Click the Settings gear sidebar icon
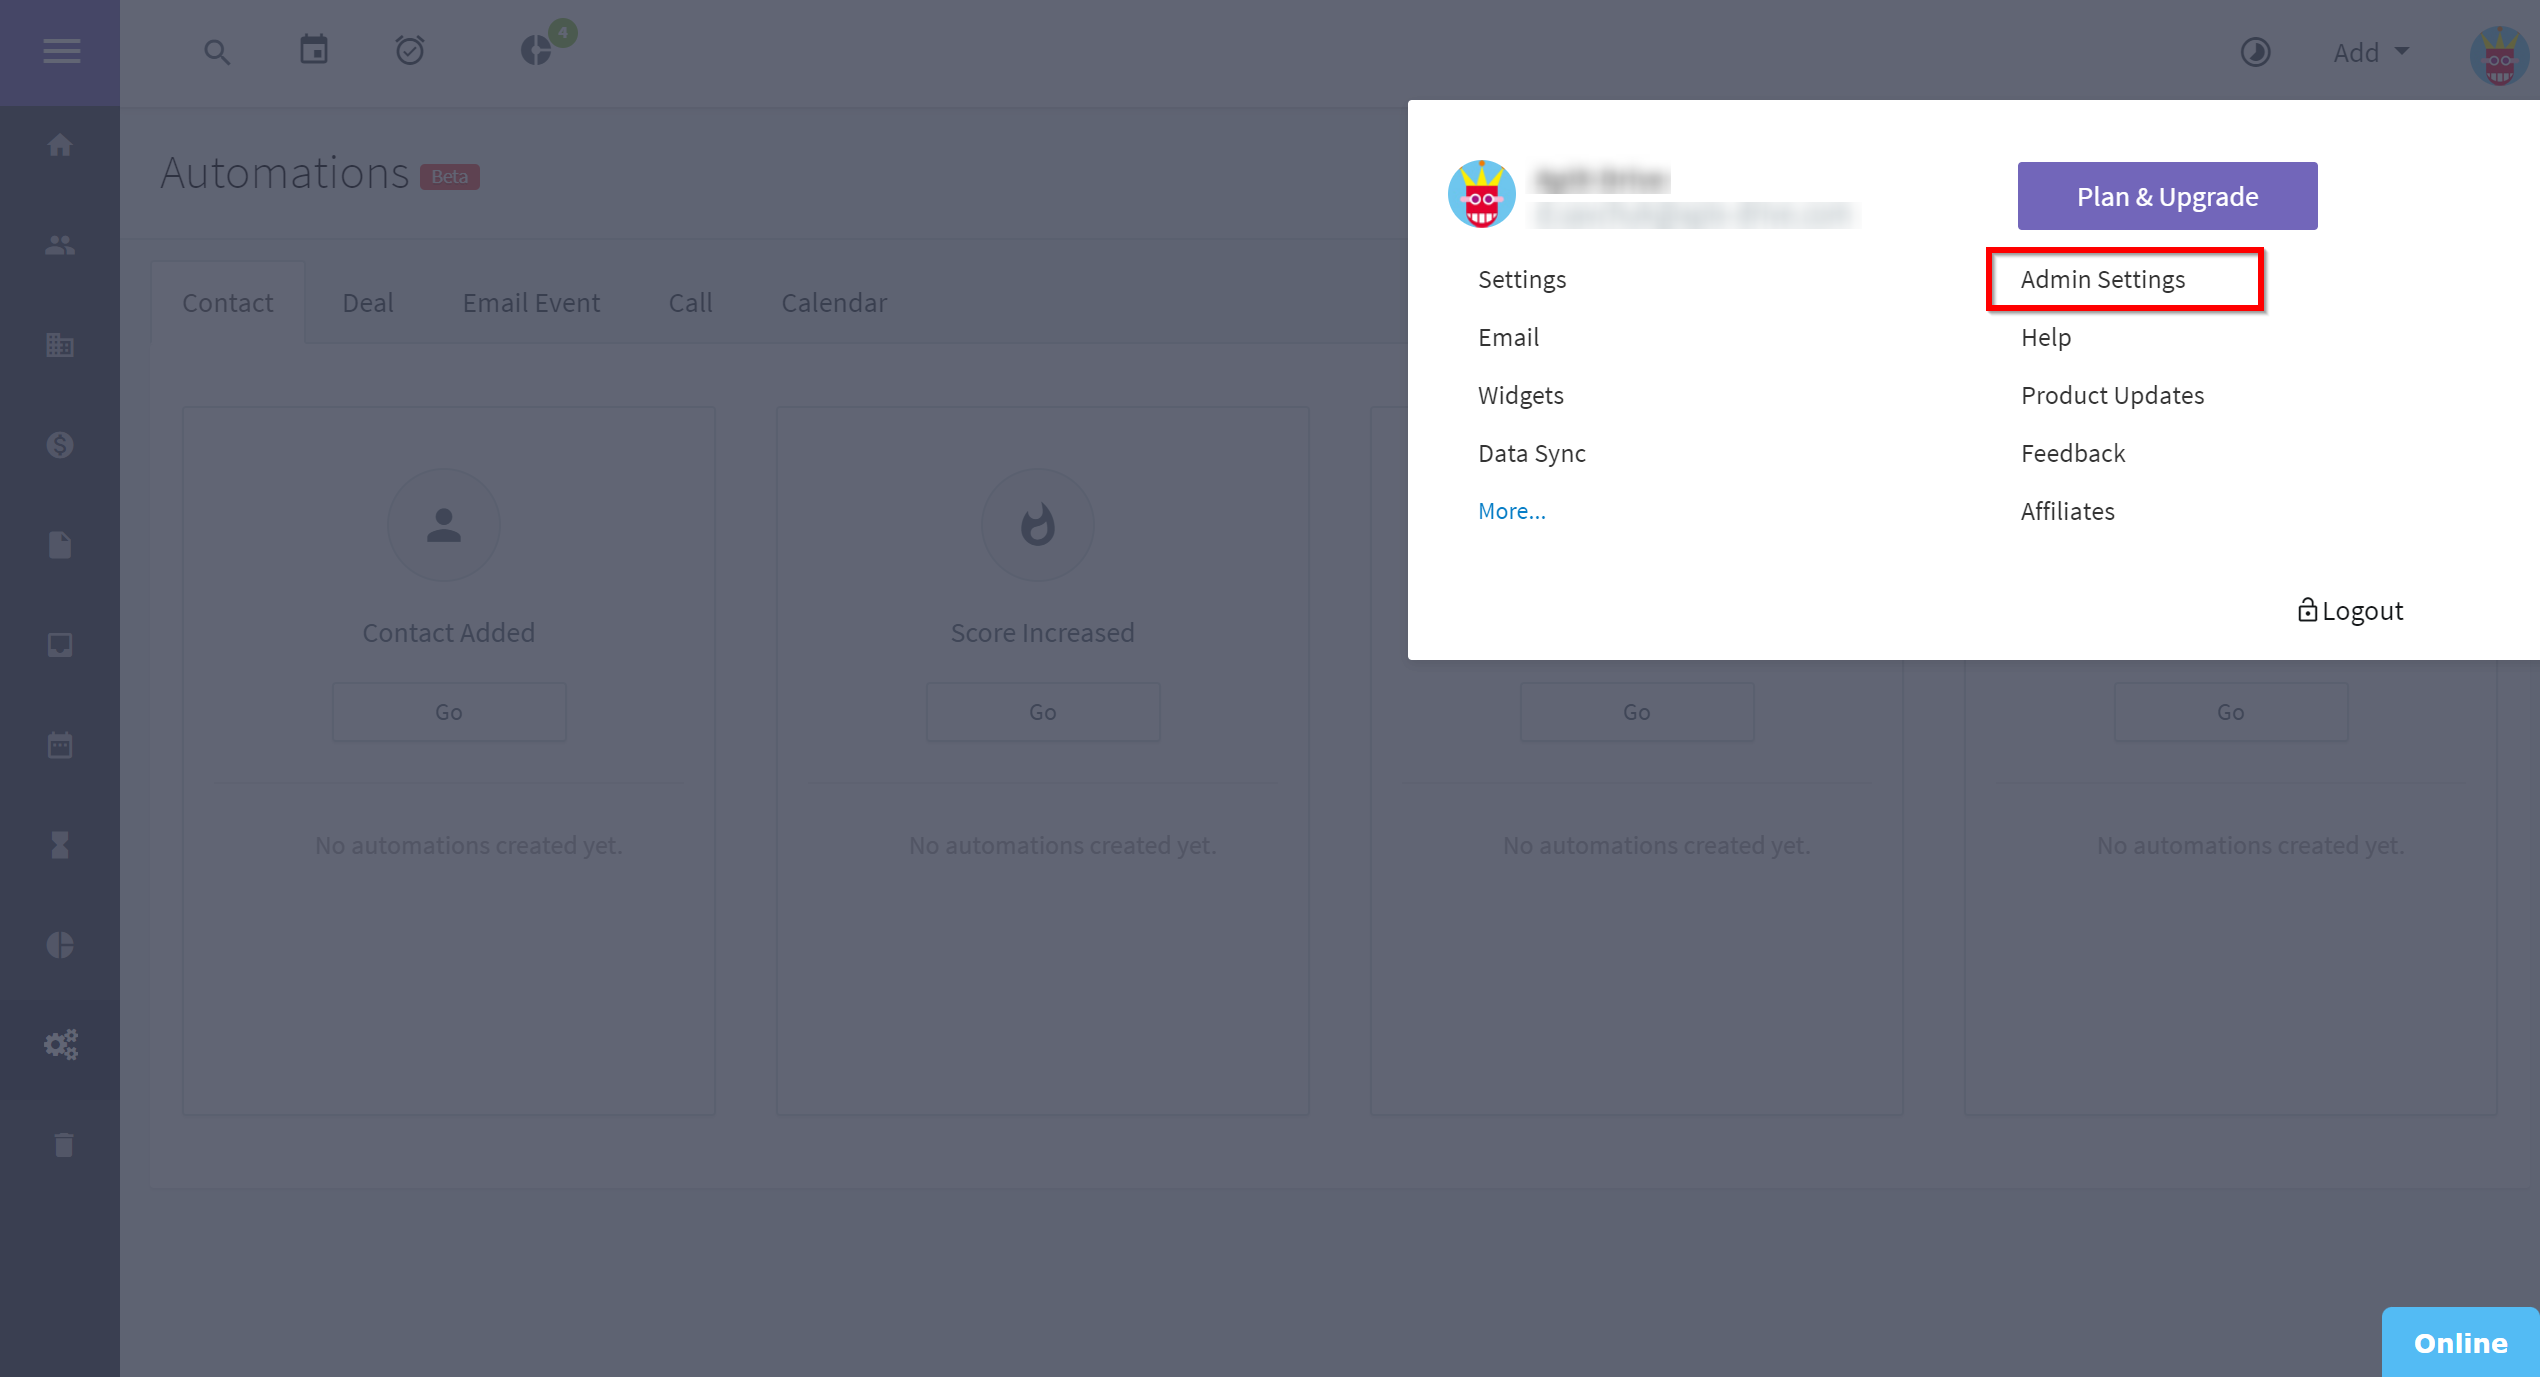The width and height of the screenshot is (2540, 1377). [x=61, y=1045]
